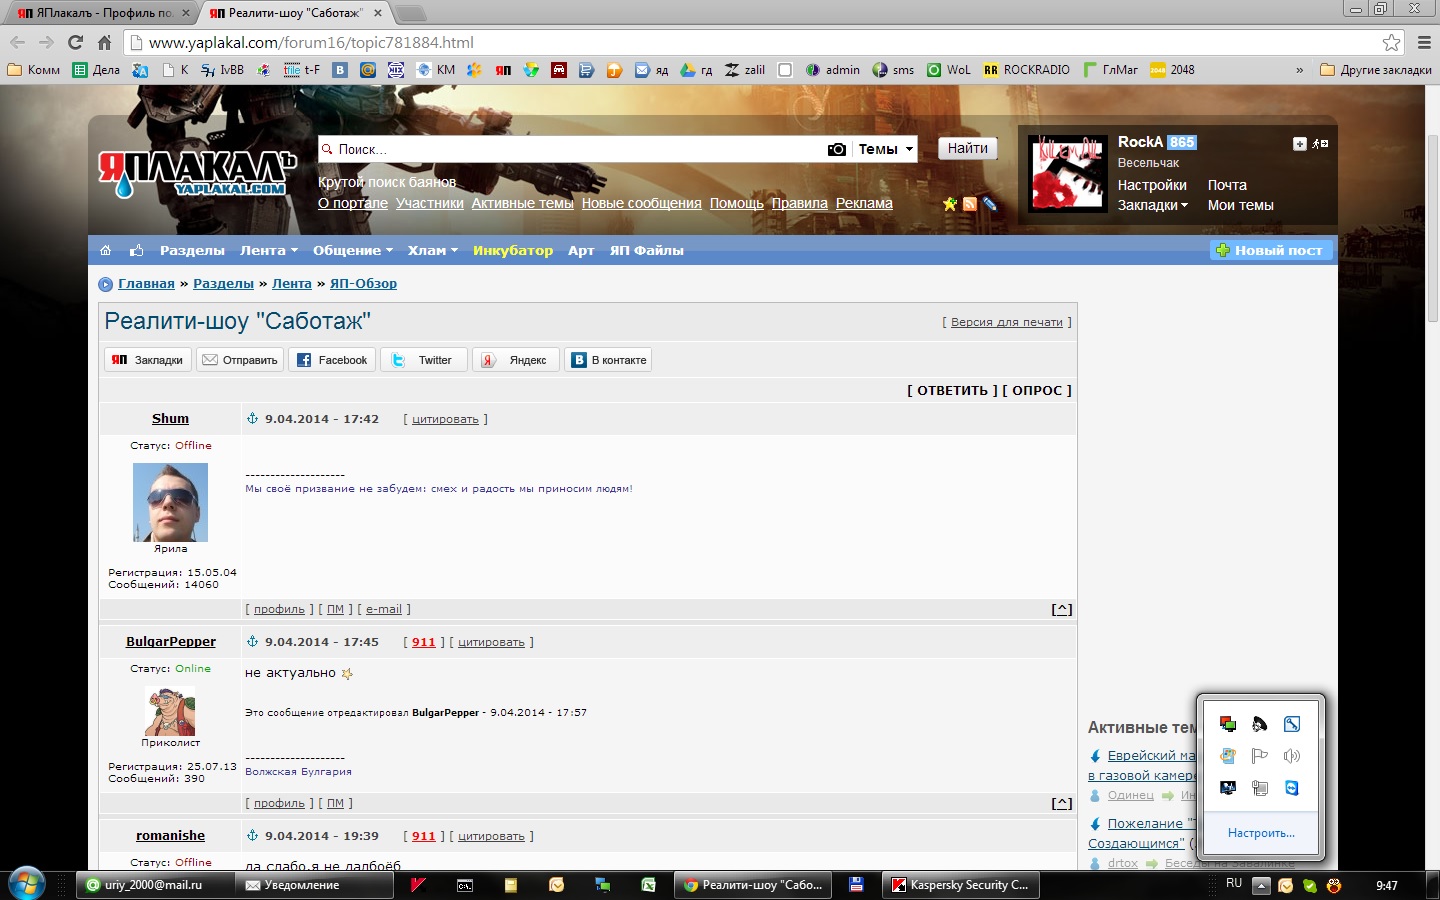Screen dimensions: 1440x900
Task: Open Kaspersky Security taskbar item
Action: click(x=961, y=885)
